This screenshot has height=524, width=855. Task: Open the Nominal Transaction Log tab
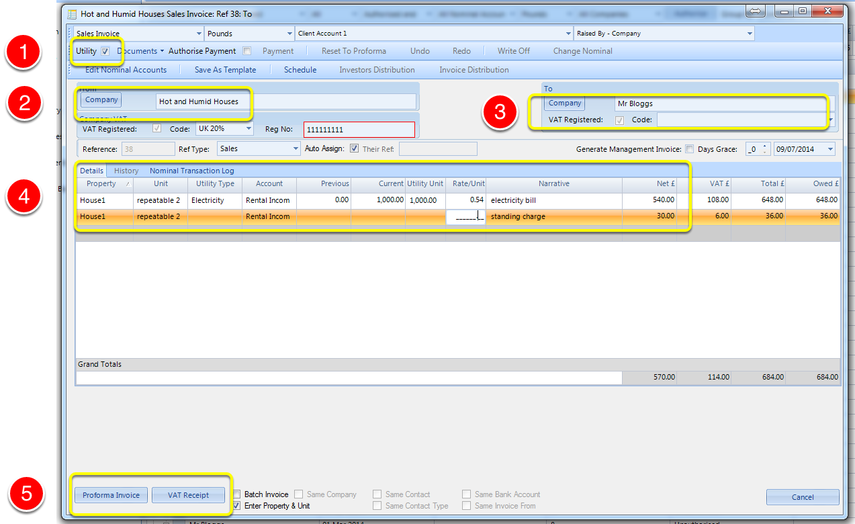pyautogui.click(x=192, y=171)
